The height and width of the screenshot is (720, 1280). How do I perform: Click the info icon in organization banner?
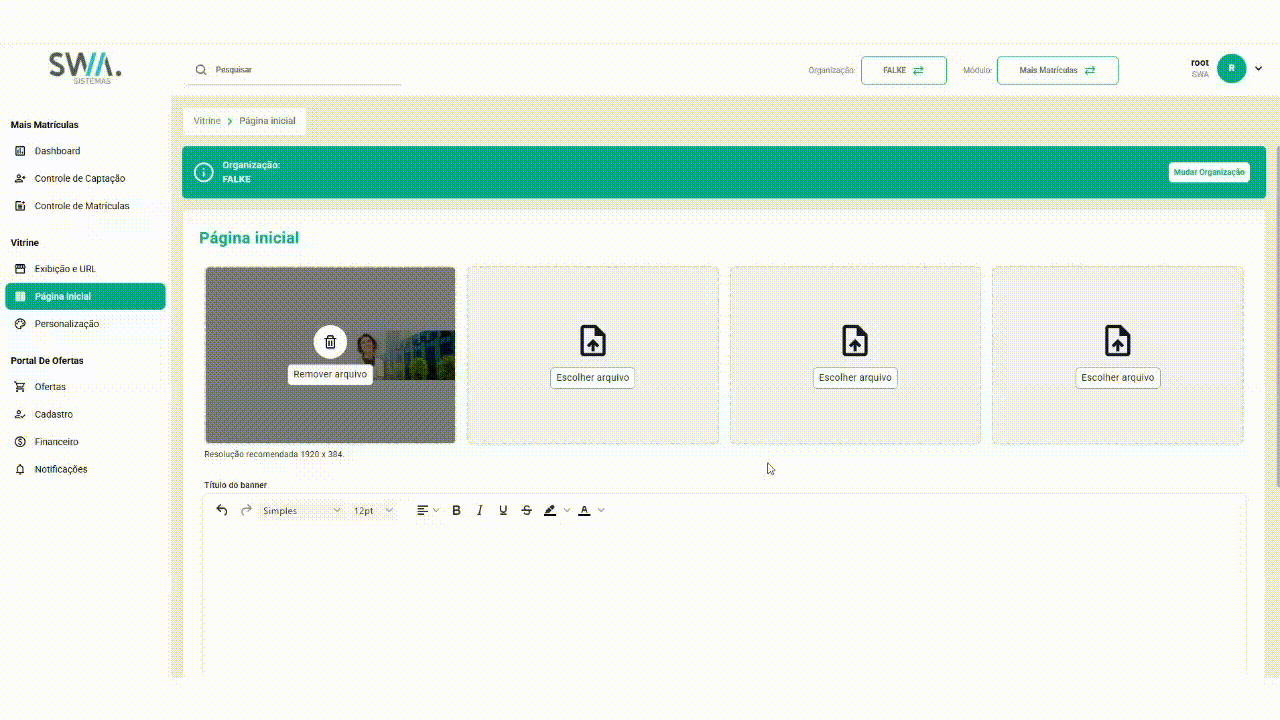(x=203, y=172)
